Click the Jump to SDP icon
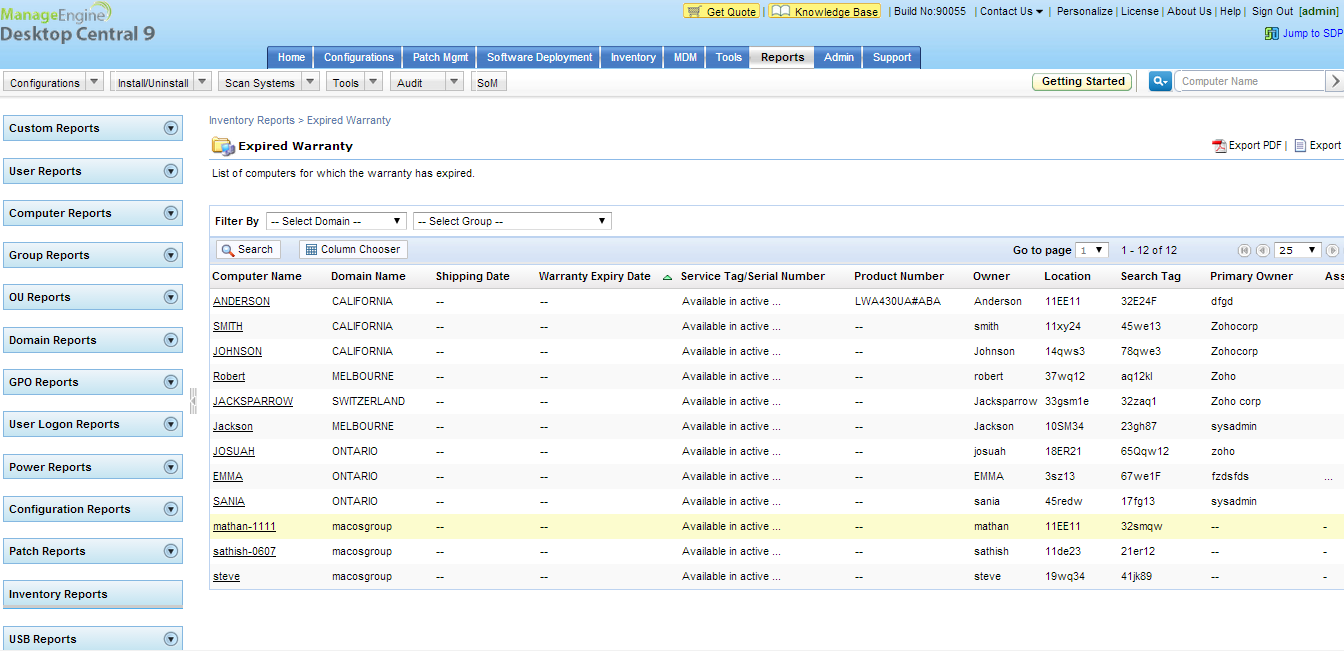1344x651 pixels. 1271,33
